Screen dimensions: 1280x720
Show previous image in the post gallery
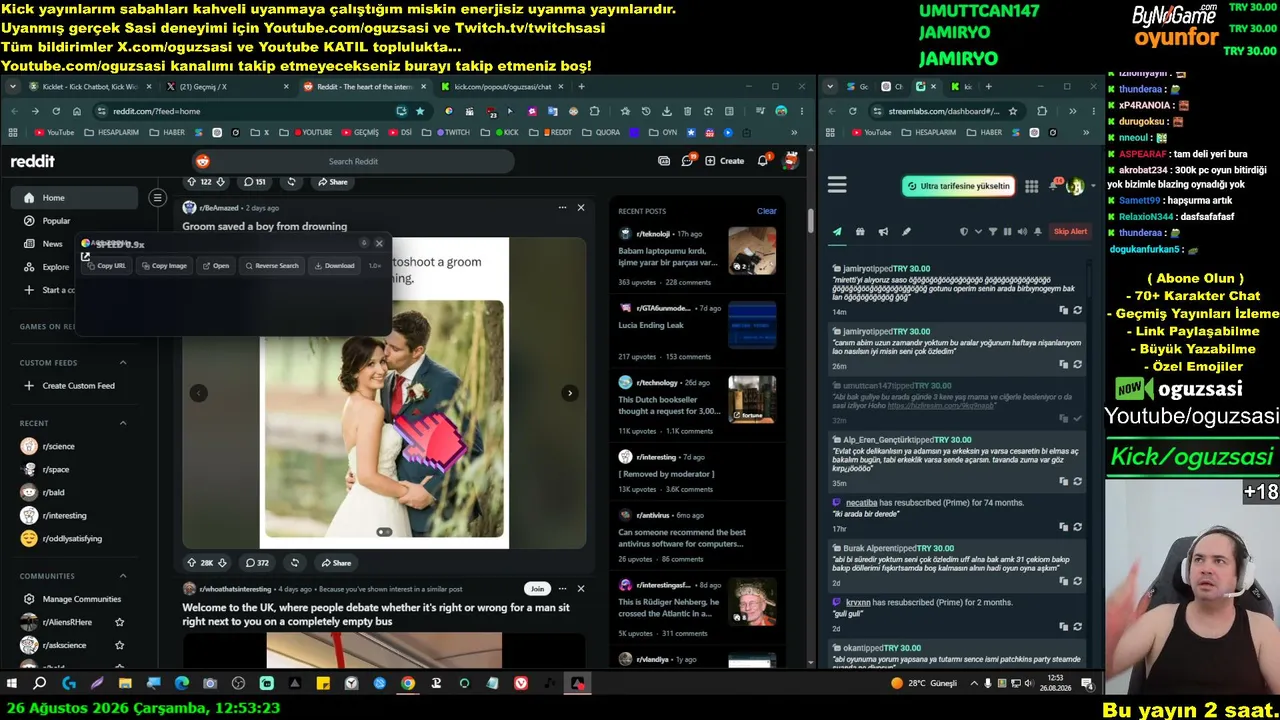(198, 393)
